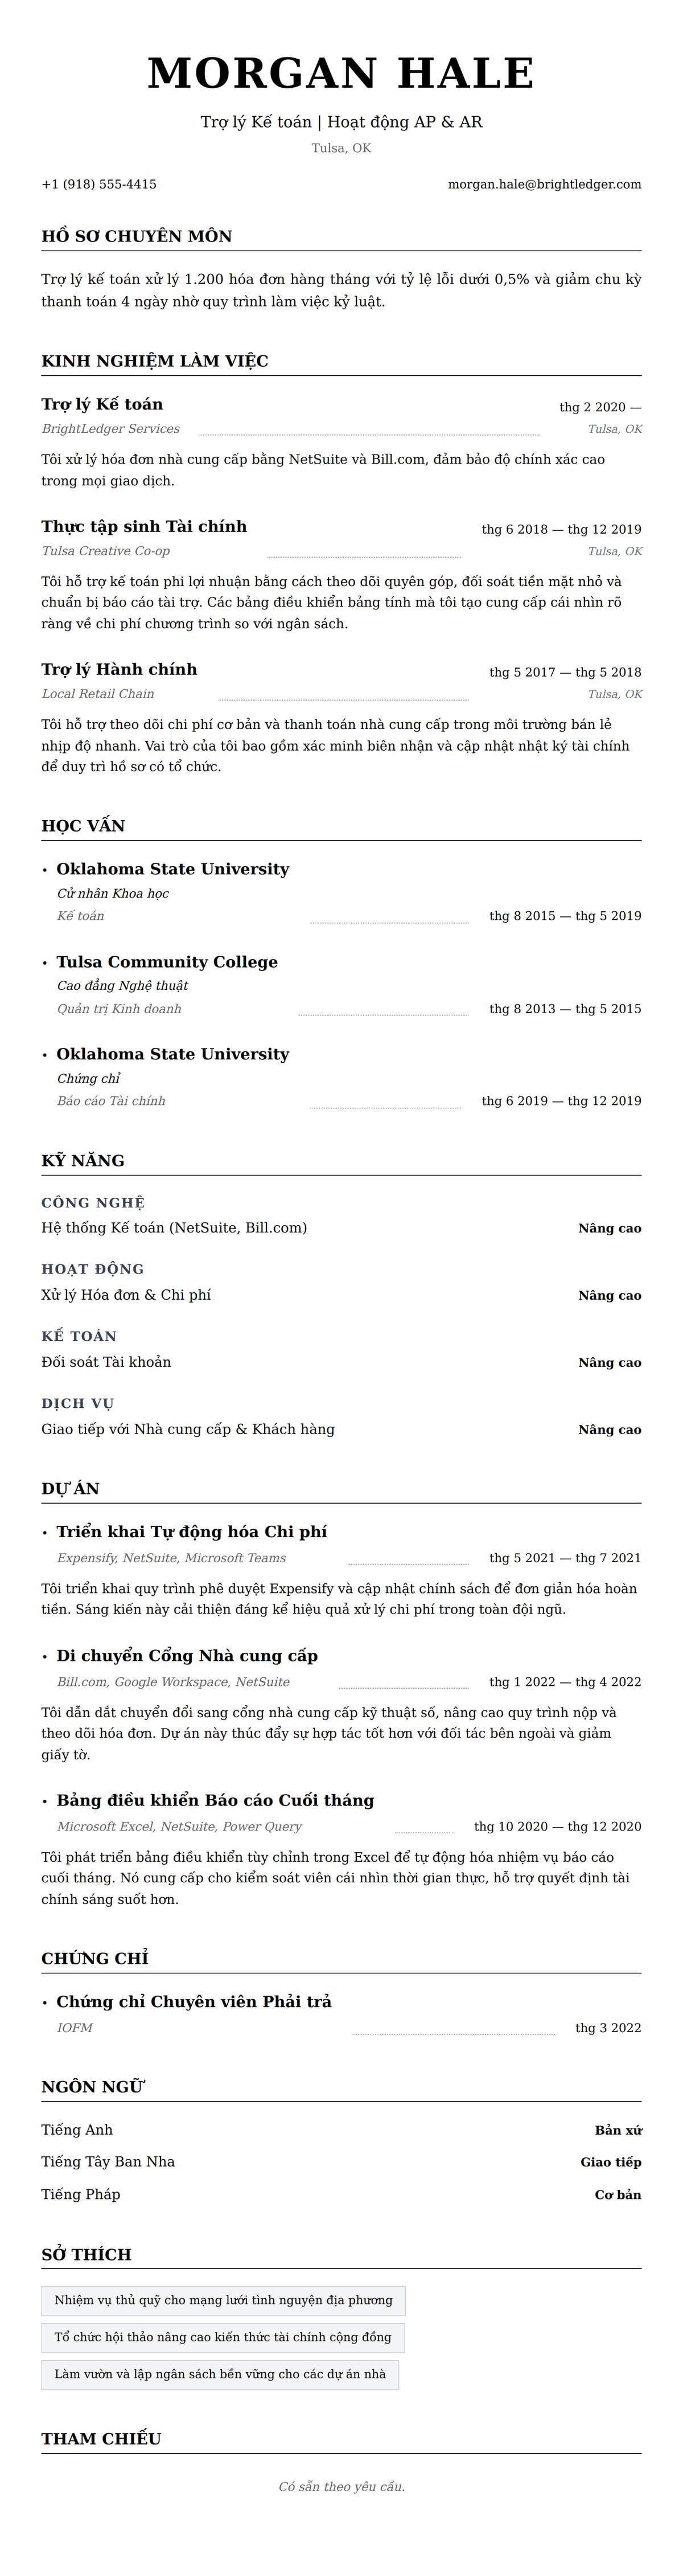The height and width of the screenshot is (2576, 683).
Task: Open Triển khai Tự động hóa Chi phí project
Action: point(192,1532)
